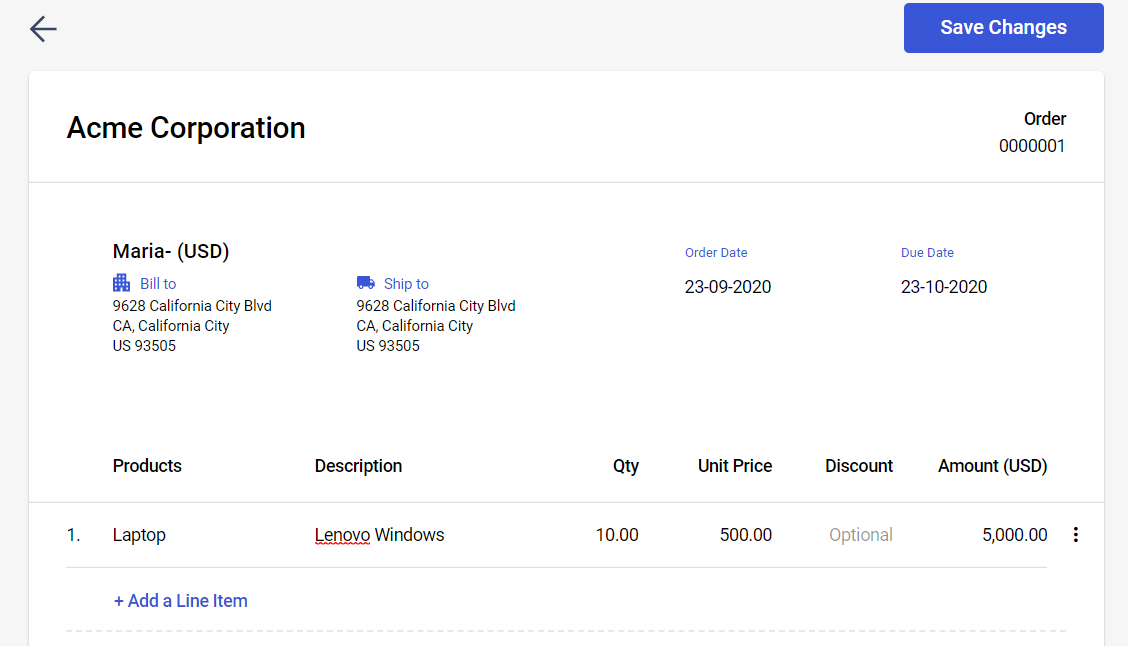Go back using the left arrow icon
The width and height of the screenshot is (1128, 646).
point(43,29)
